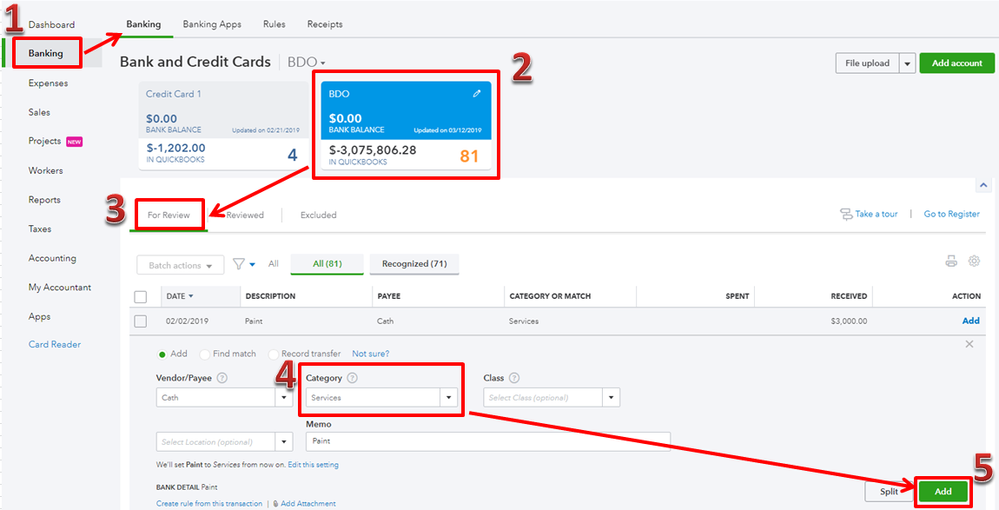Image resolution: width=999 pixels, height=510 pixels.
Task: Open Workers in sidebar
Action: [45, 171]
